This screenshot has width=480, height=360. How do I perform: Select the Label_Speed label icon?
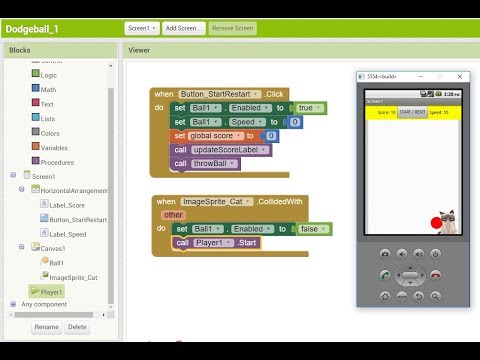point(44,233)
